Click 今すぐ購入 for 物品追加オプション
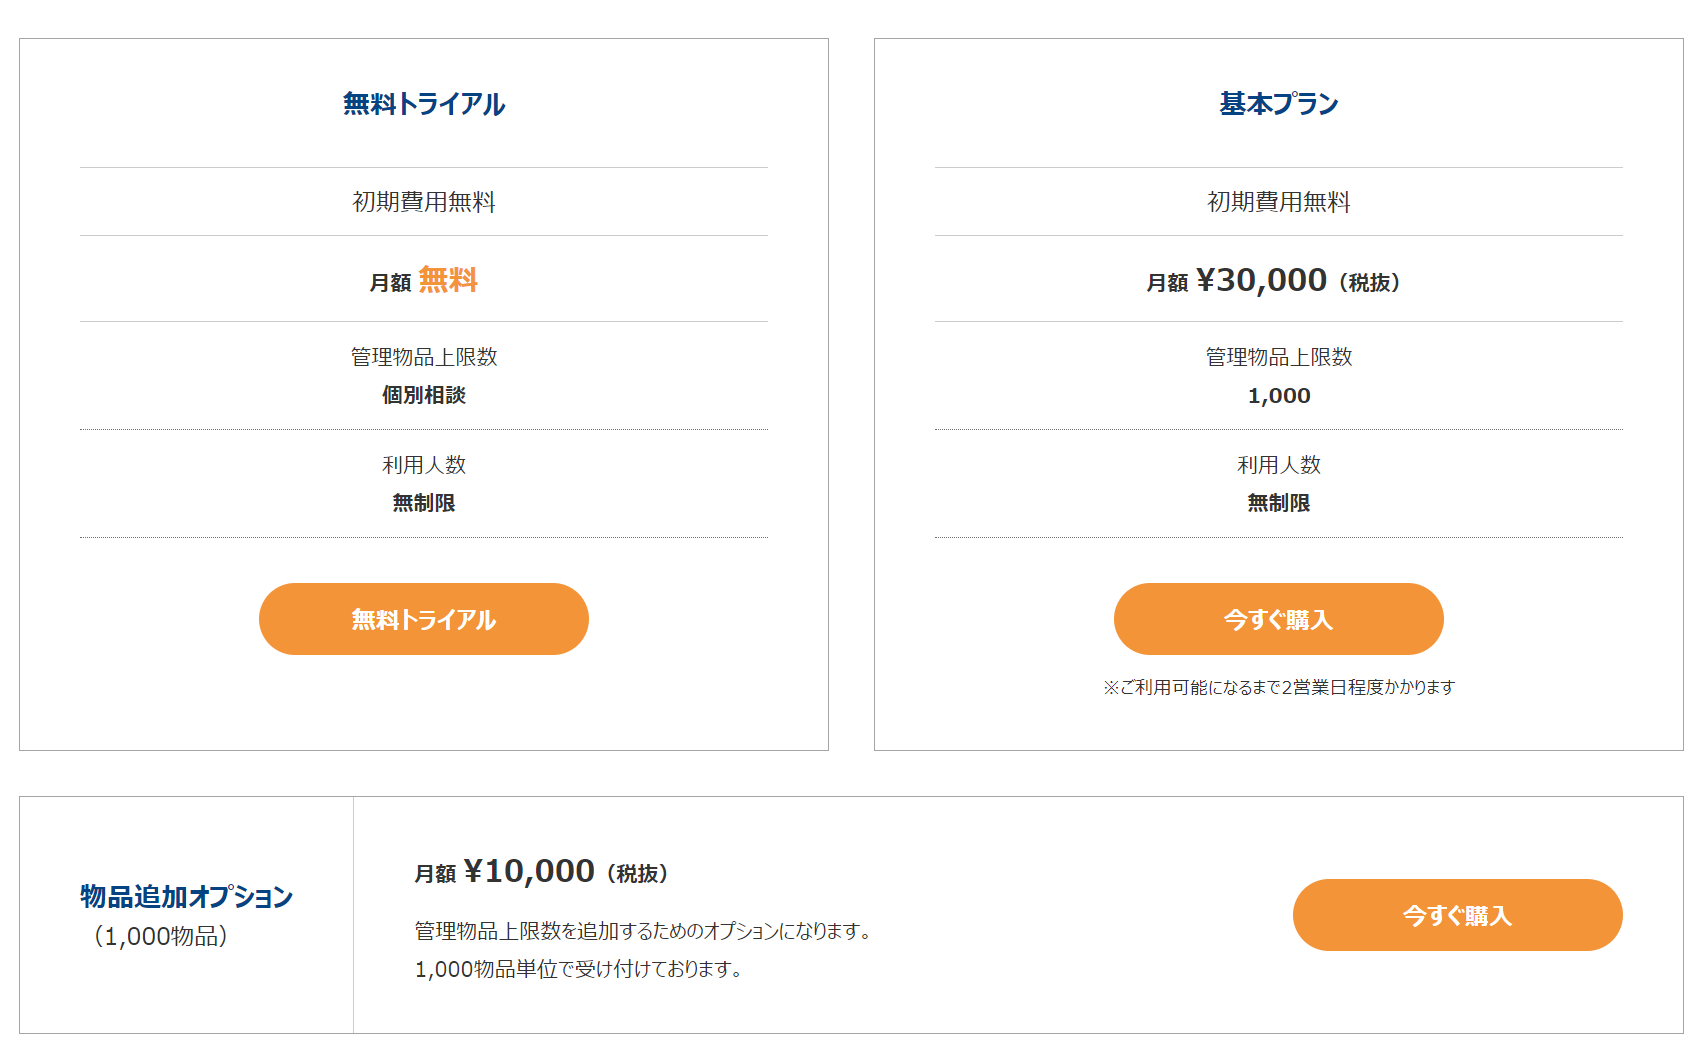 click(1457, 915)
